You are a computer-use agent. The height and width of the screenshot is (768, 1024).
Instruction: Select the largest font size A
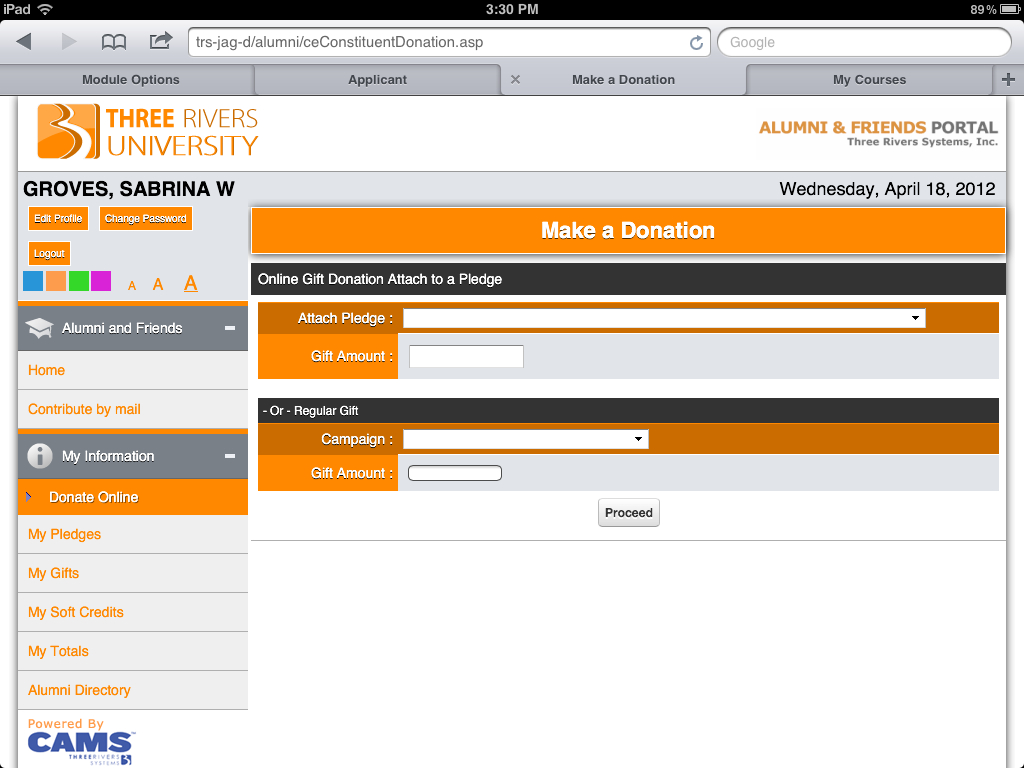(190, 284)
